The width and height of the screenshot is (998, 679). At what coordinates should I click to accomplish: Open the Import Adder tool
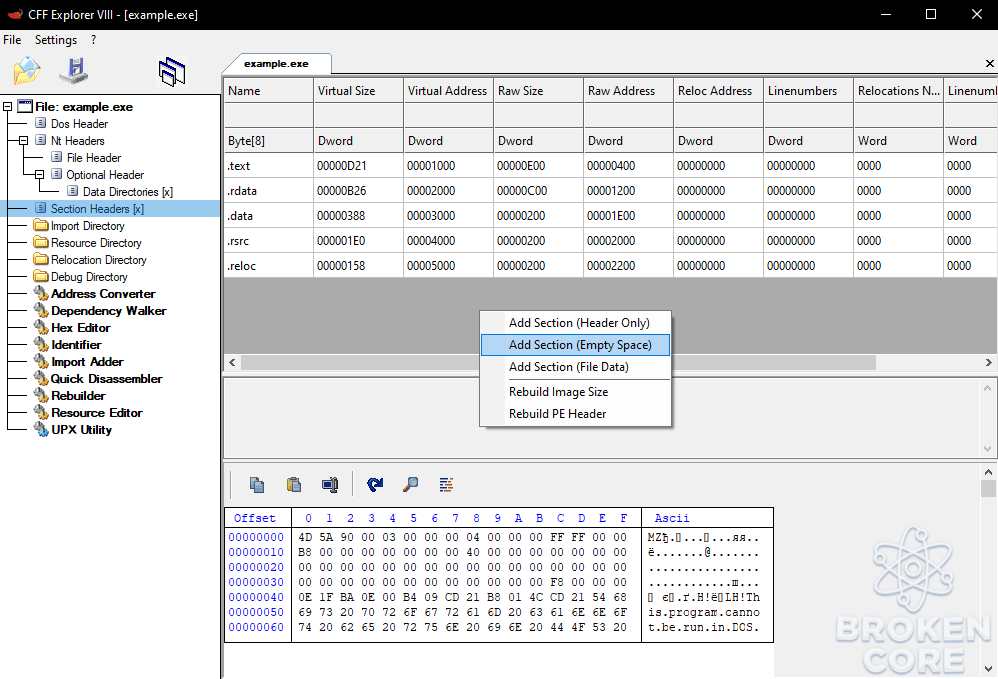pos(87,361)
